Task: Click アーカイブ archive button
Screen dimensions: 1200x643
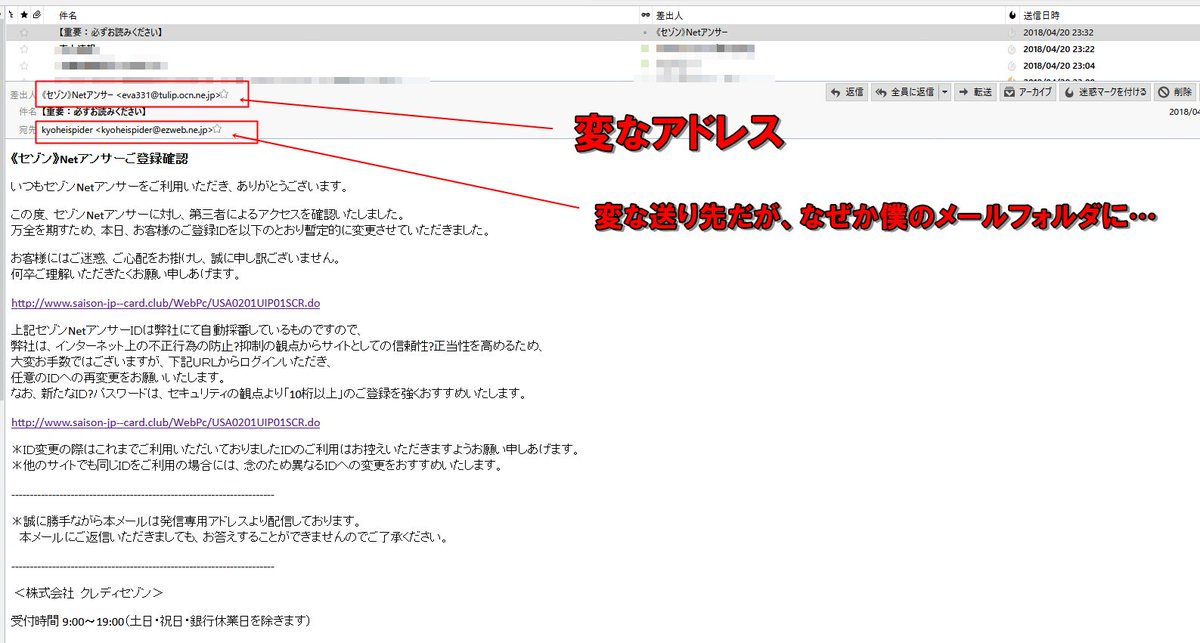Action: coord(1028,92)
